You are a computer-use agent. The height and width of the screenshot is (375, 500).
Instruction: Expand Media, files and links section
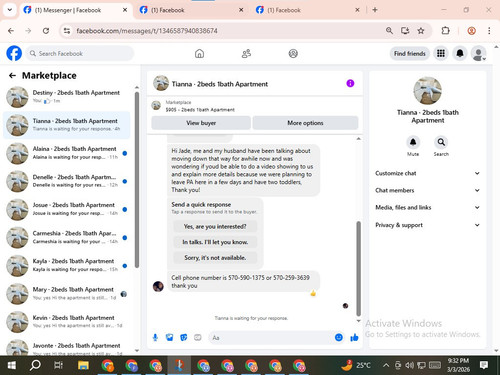(x=428, y=207)
